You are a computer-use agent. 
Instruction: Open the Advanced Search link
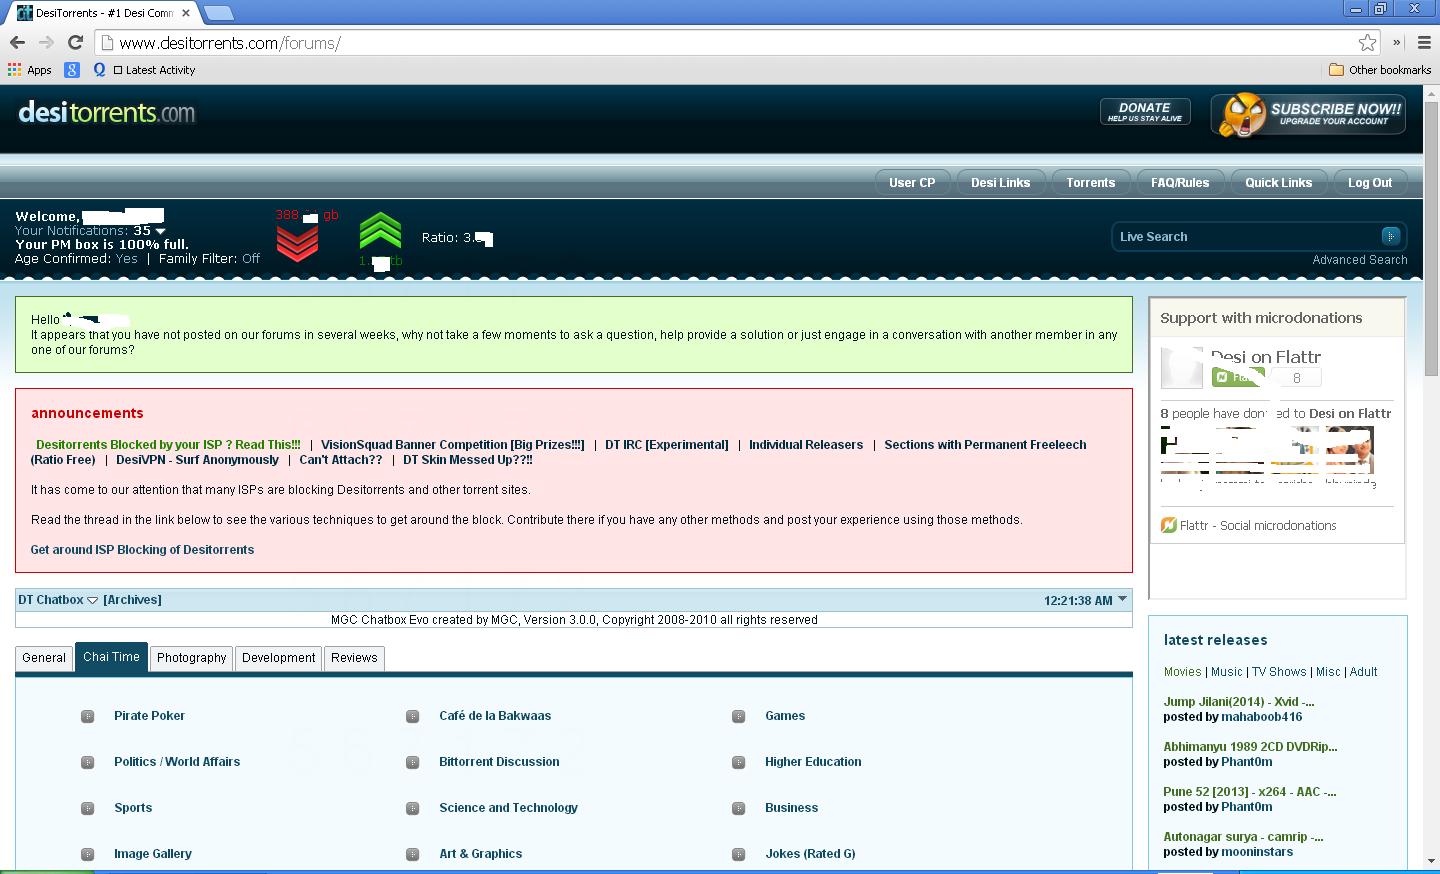1360,260
